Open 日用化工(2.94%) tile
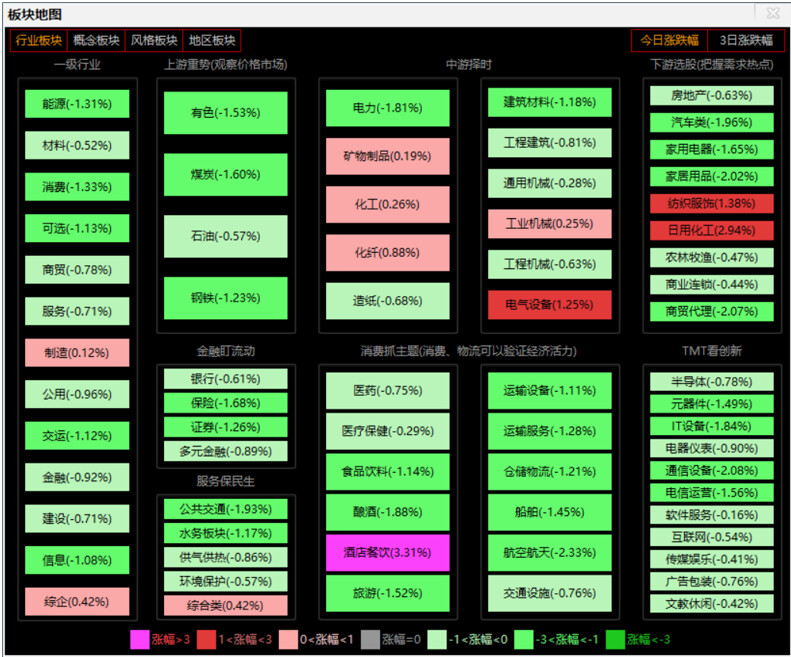The height and width of the screenshot is (657, 791). coord(712,231)
